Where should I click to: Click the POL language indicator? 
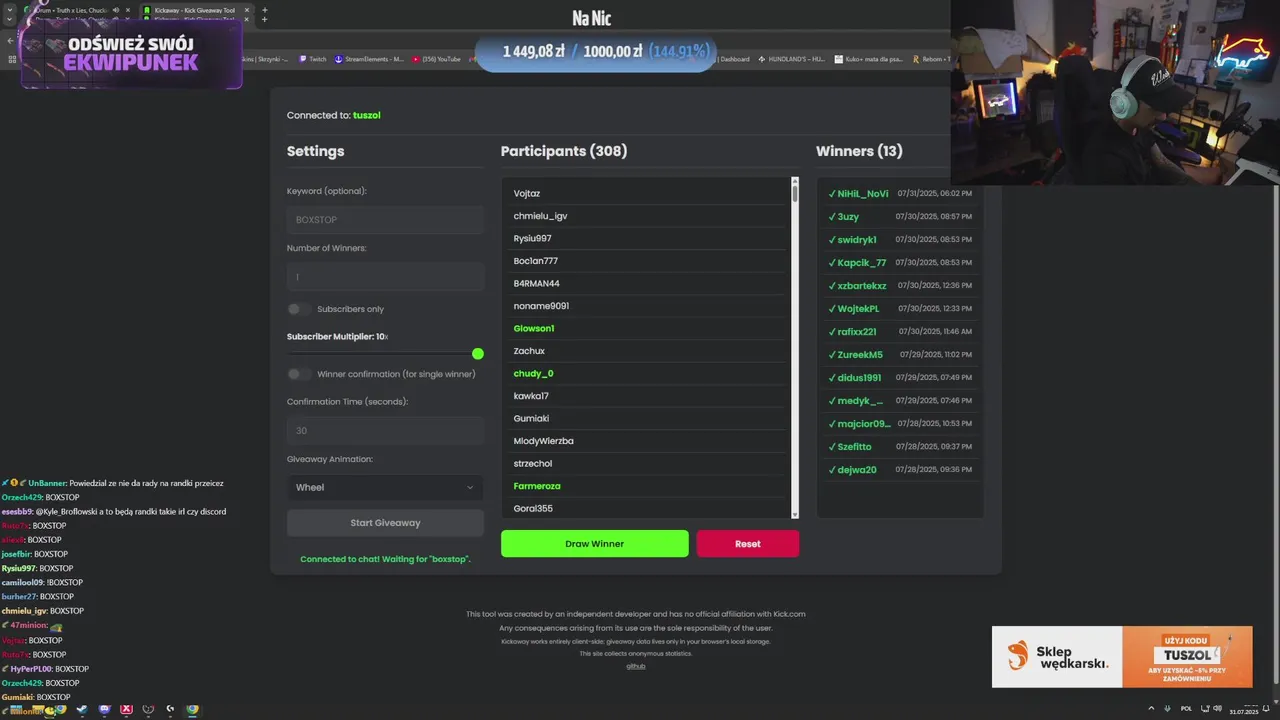pos(1188,709)
